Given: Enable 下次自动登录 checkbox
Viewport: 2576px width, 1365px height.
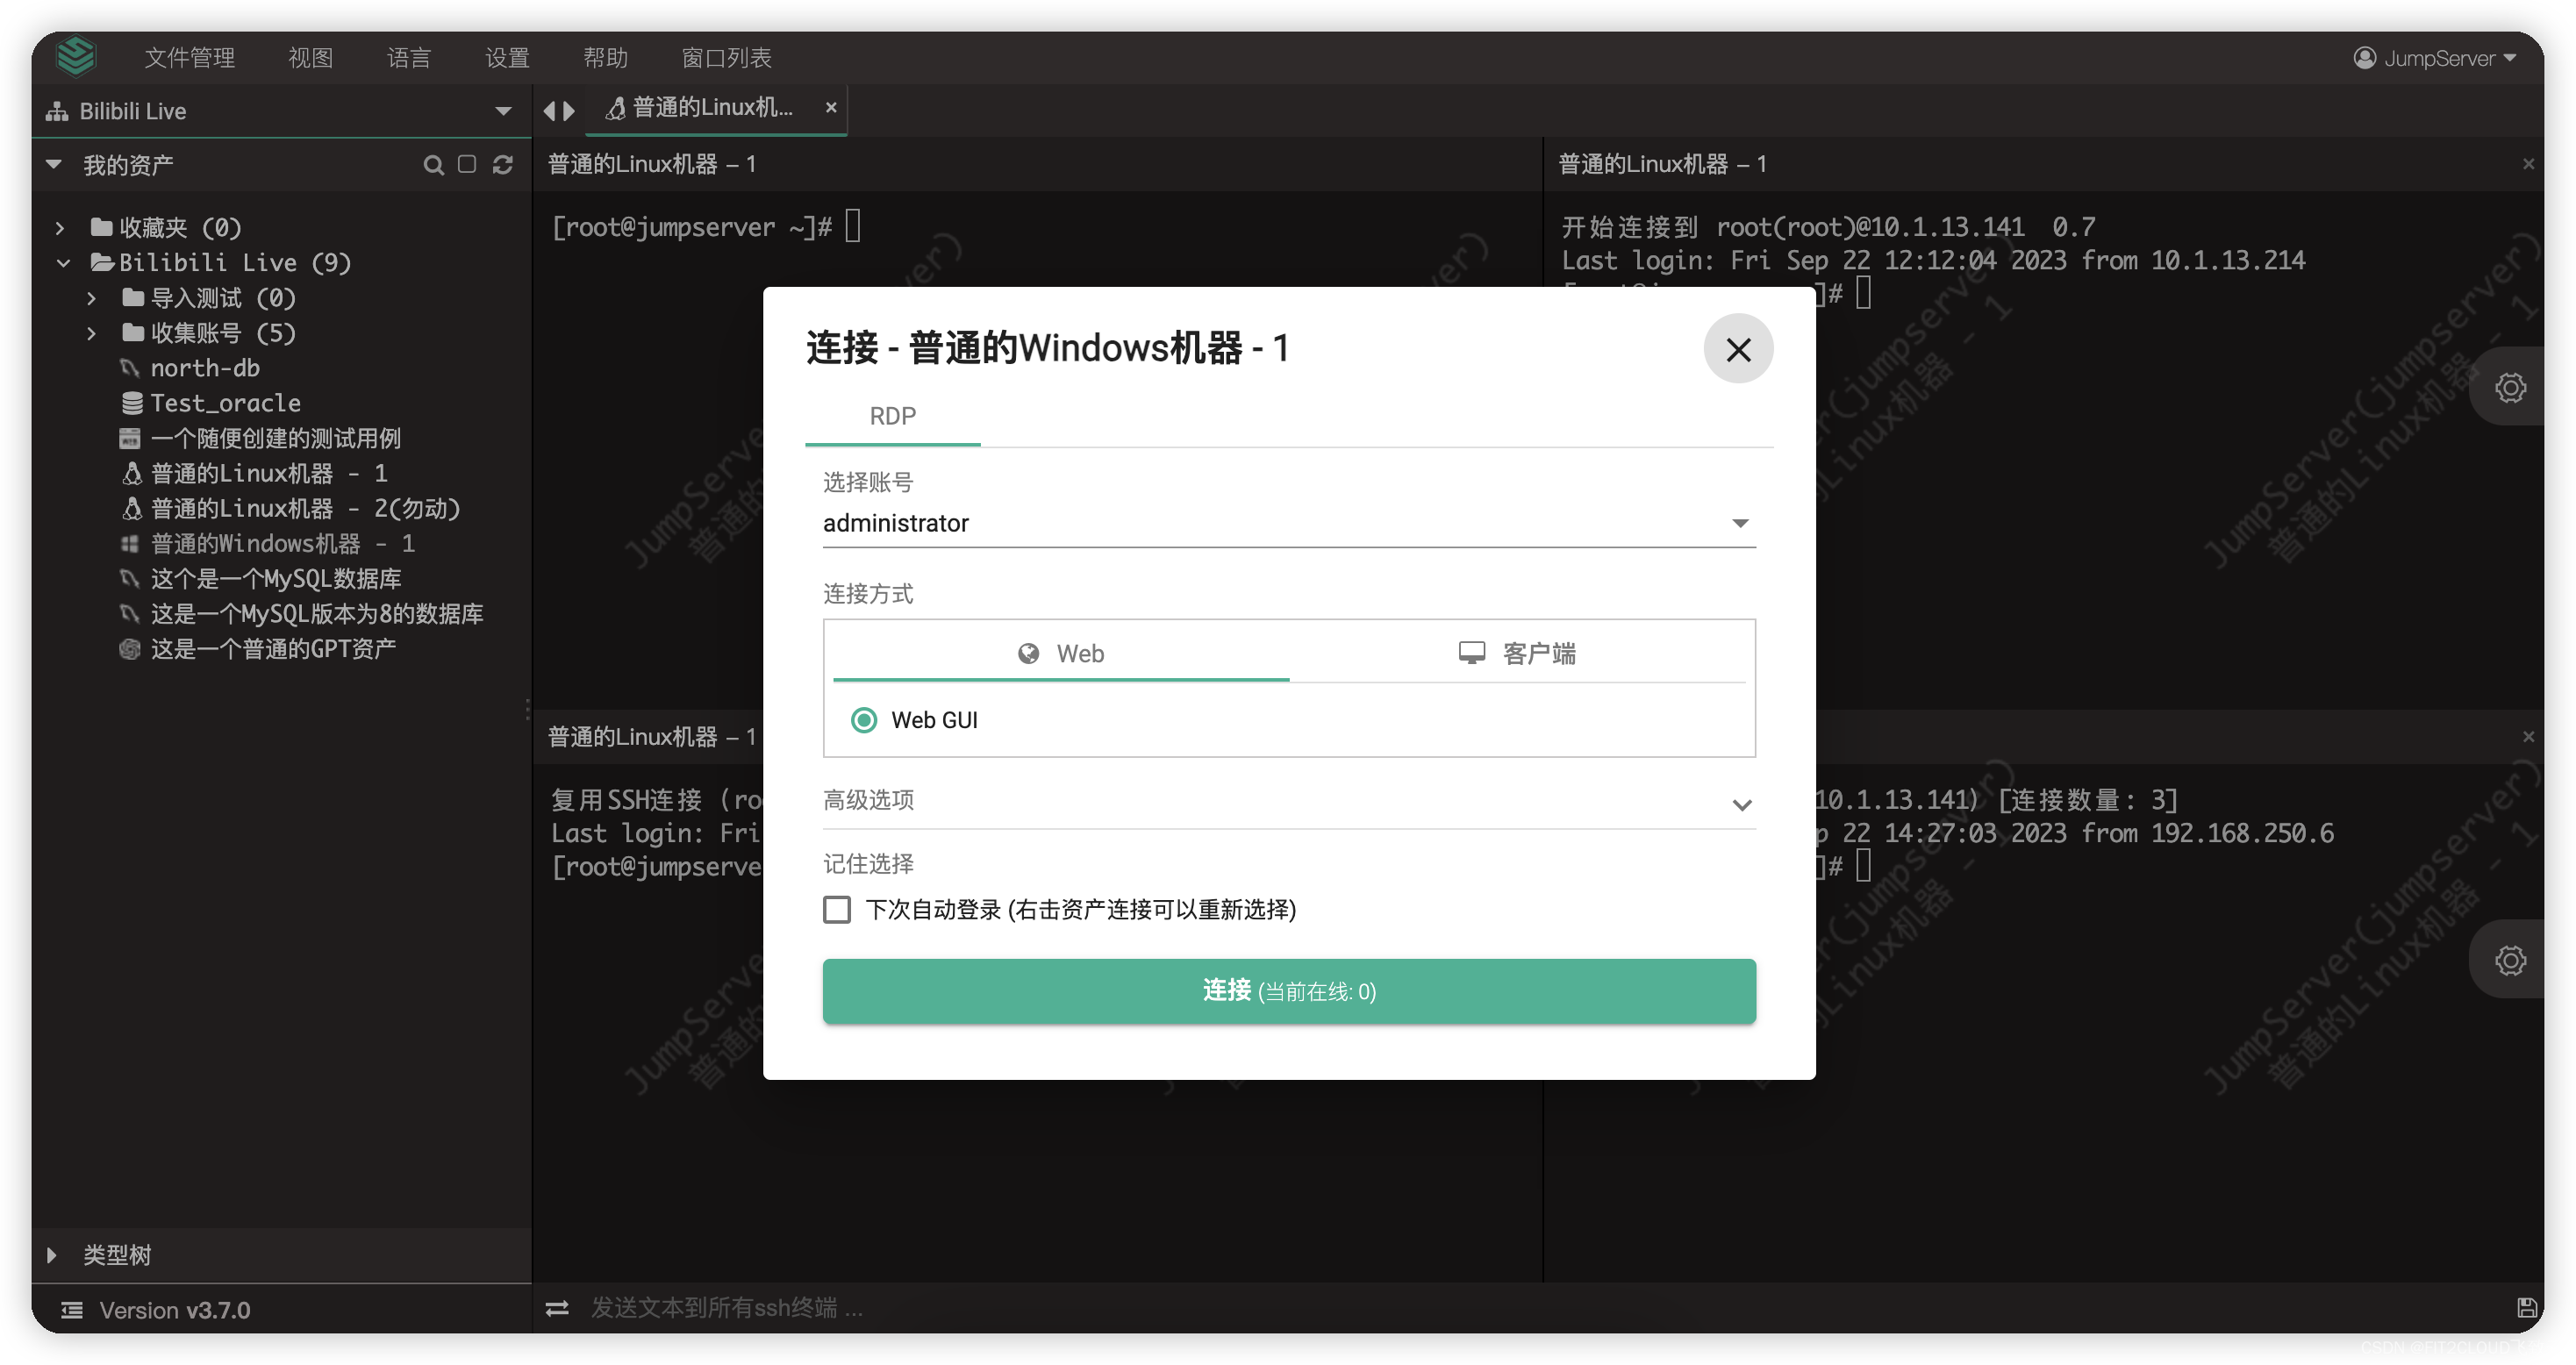Looking at the screenshot, I should [x=837, y=909].
